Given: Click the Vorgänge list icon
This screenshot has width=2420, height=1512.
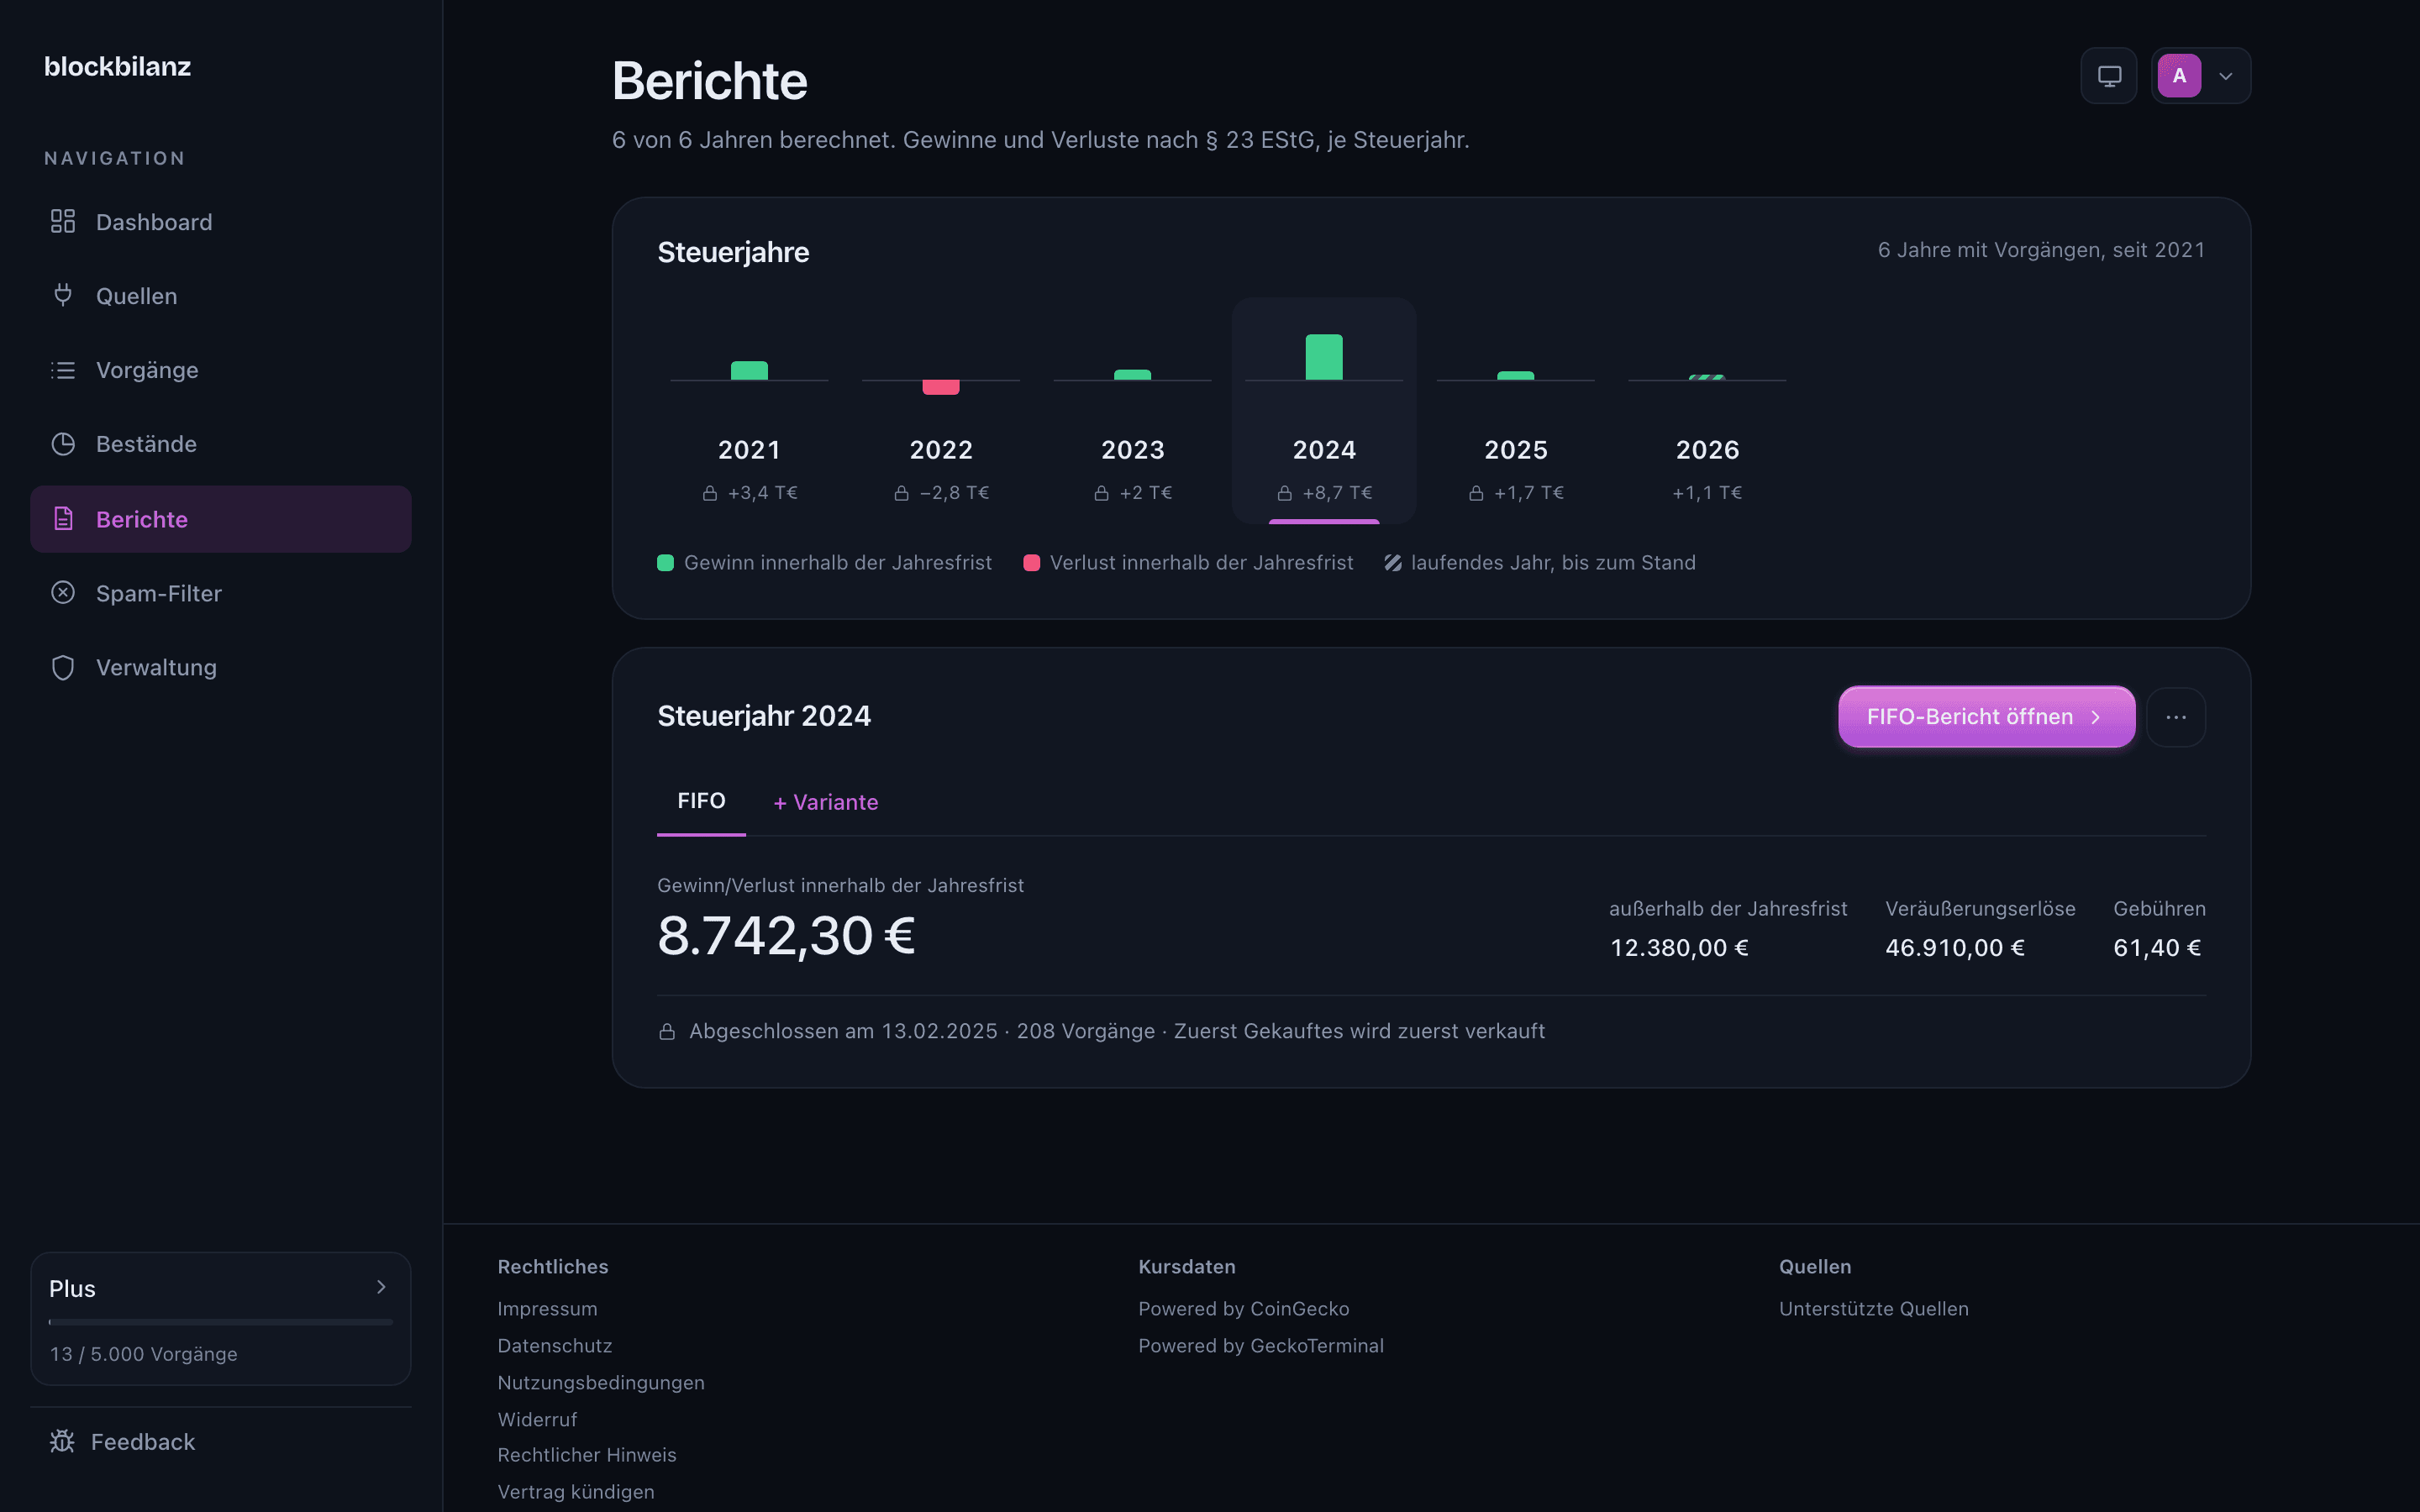Looking at the screenshot, I should [x=63, y=370].
